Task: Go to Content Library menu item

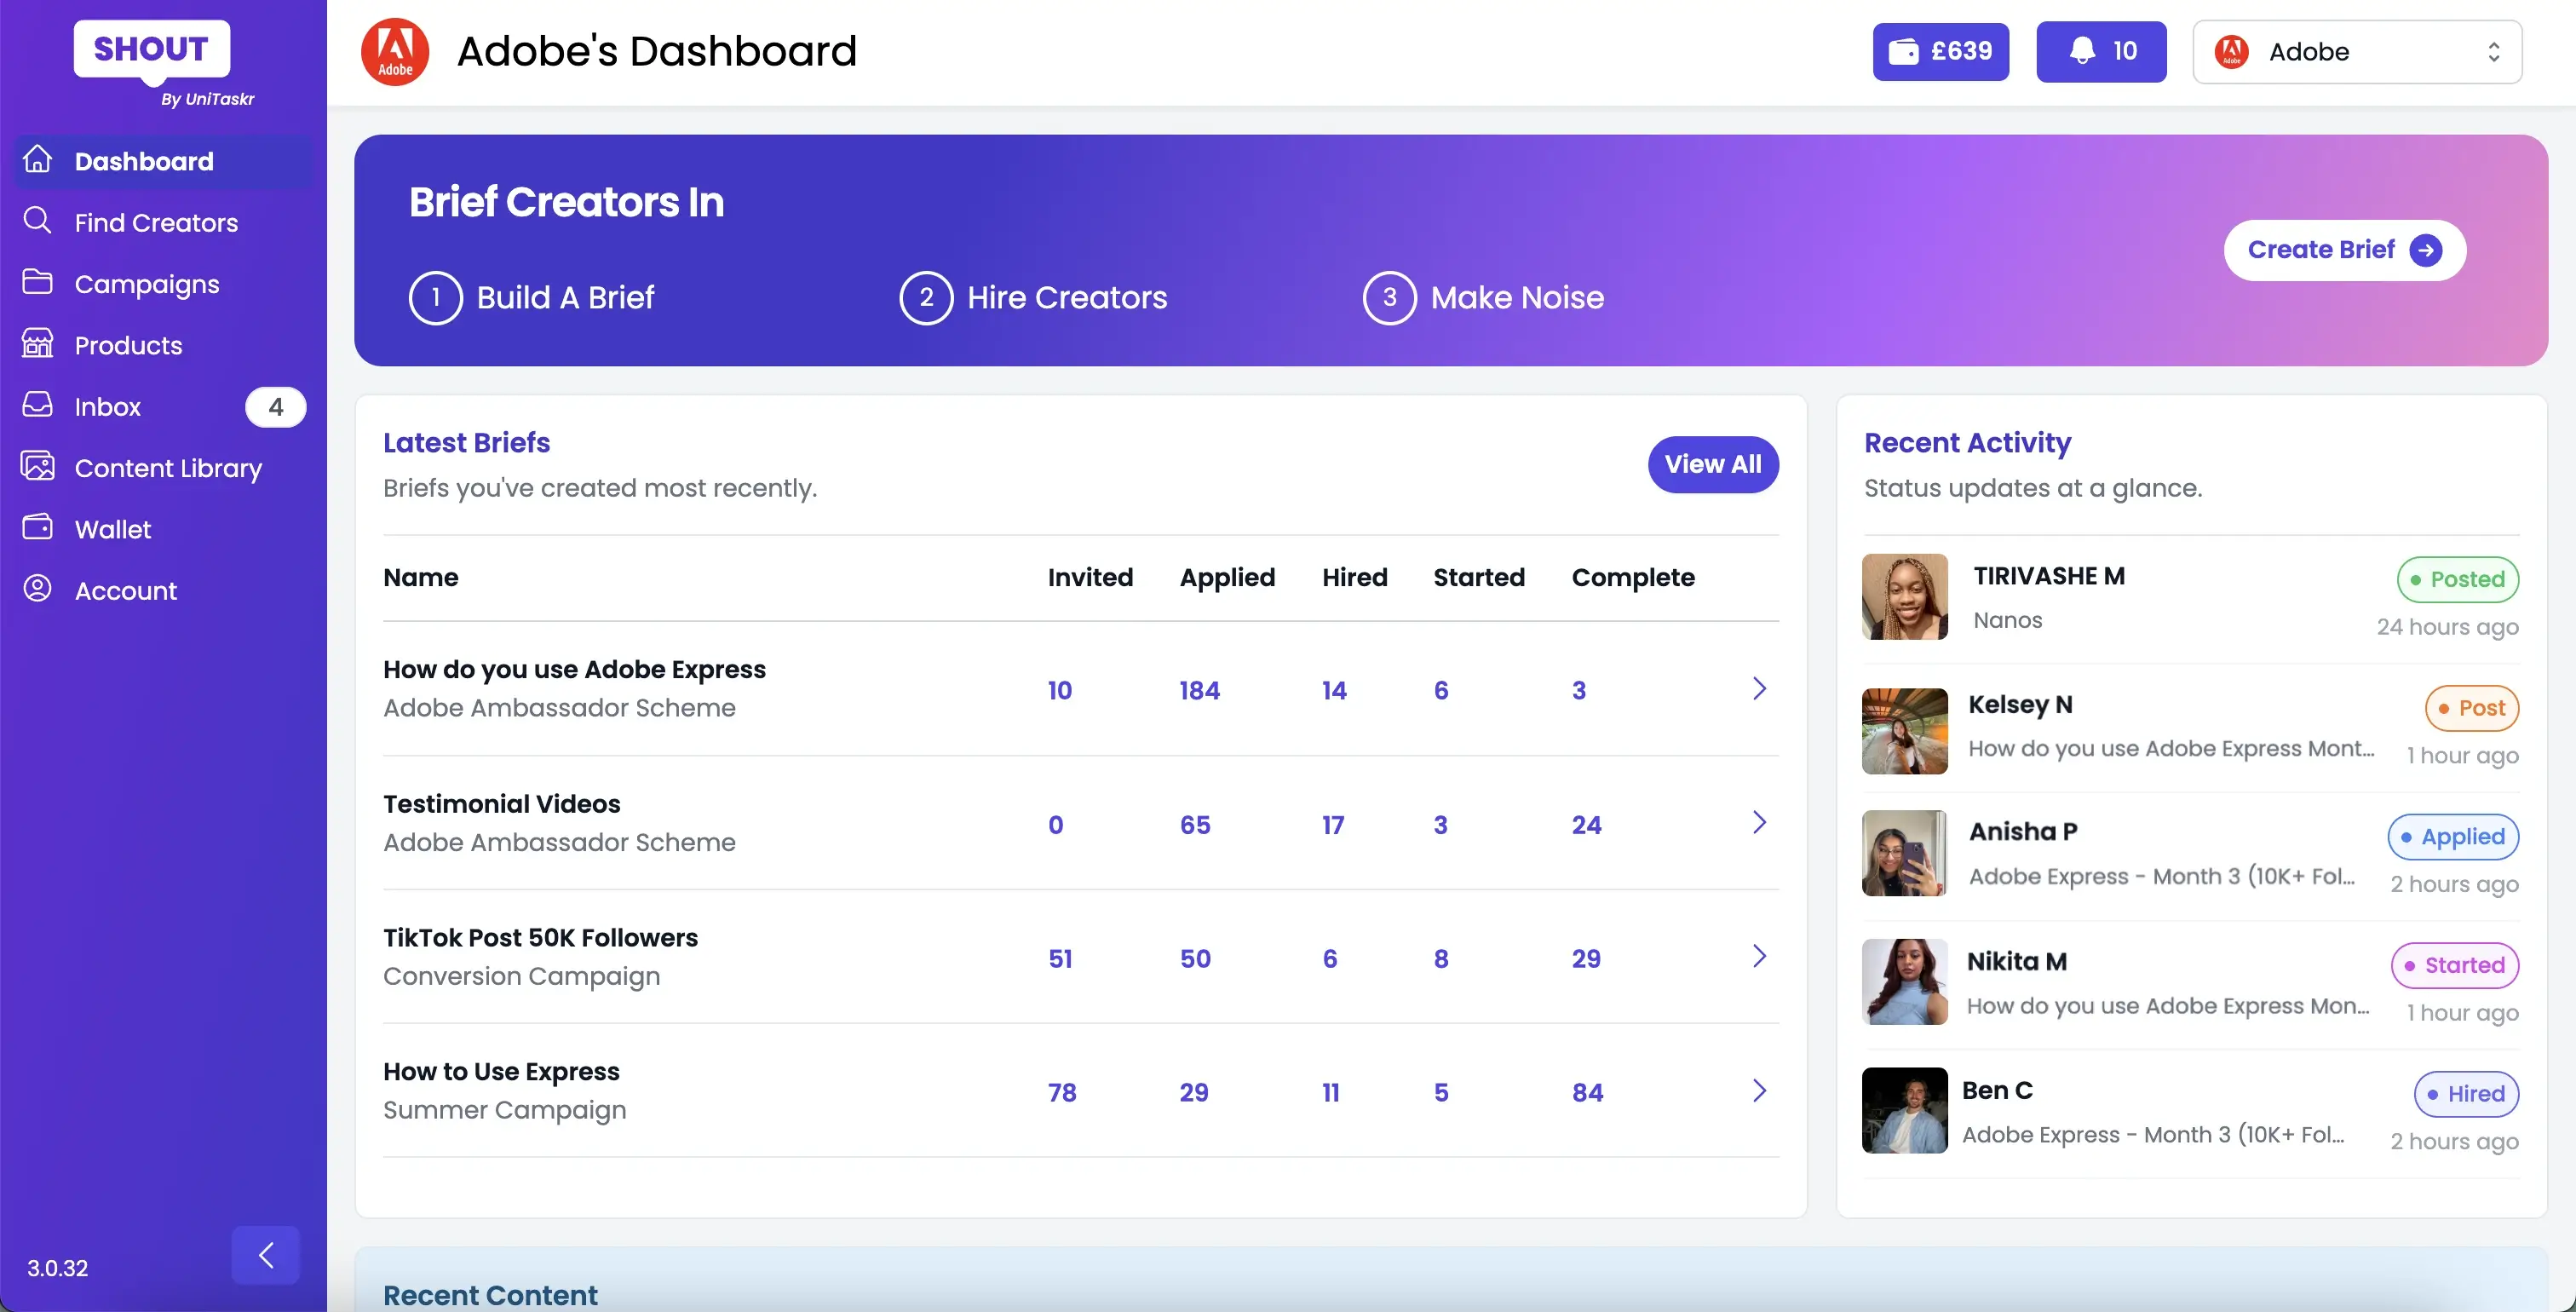Action: coord(168,468)
